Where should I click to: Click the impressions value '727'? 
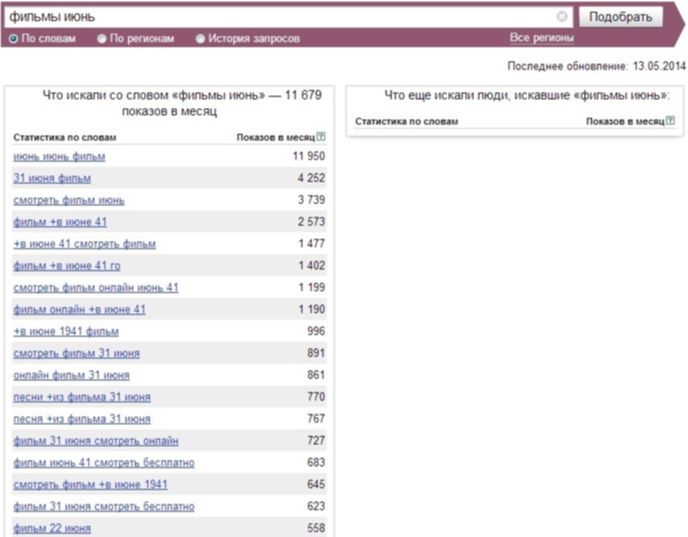(x=316, y=440)
